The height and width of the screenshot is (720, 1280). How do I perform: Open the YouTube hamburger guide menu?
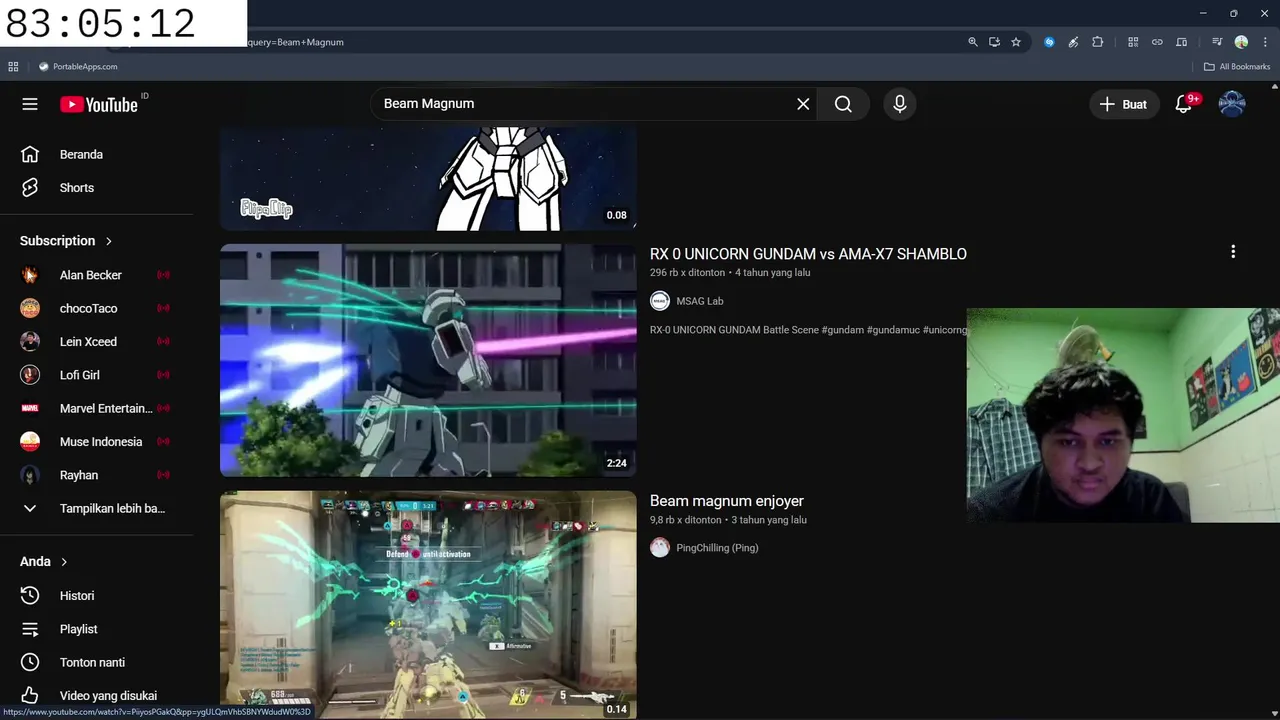pos(30,104)
